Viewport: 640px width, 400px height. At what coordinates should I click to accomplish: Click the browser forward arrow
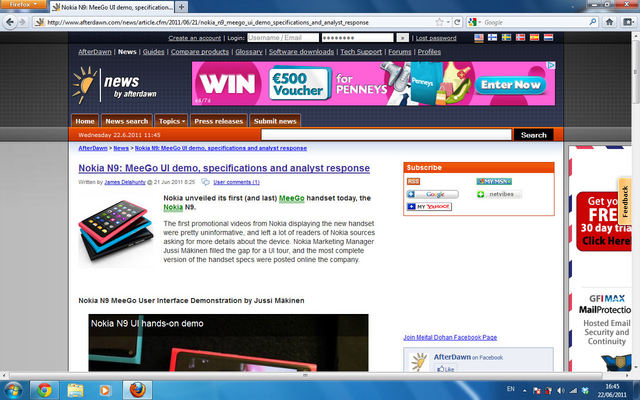[22, 22]
